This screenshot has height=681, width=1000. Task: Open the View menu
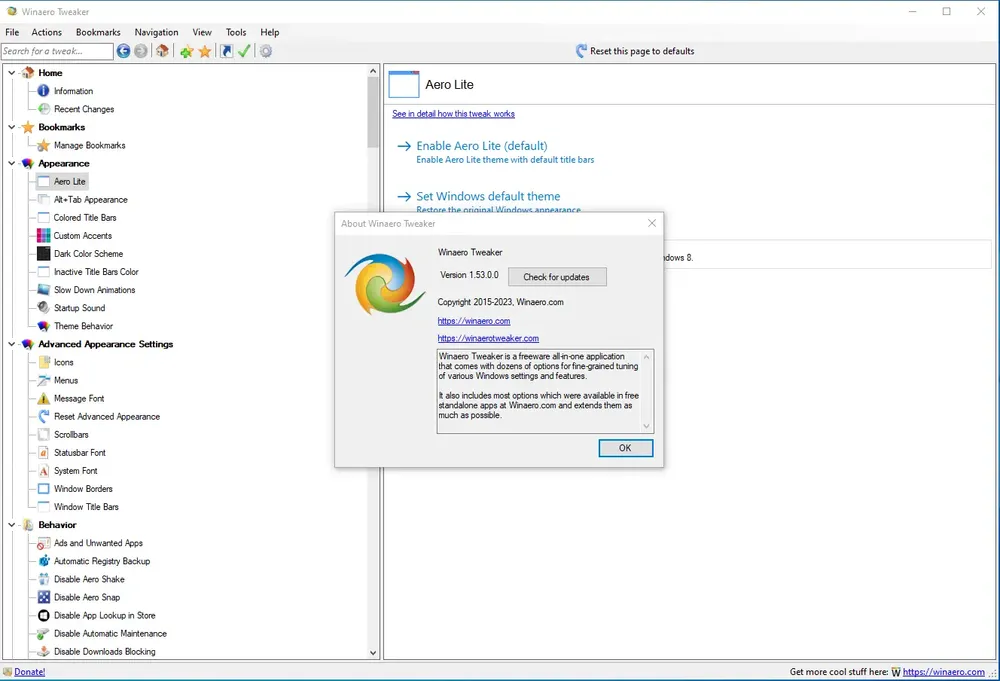202,32
